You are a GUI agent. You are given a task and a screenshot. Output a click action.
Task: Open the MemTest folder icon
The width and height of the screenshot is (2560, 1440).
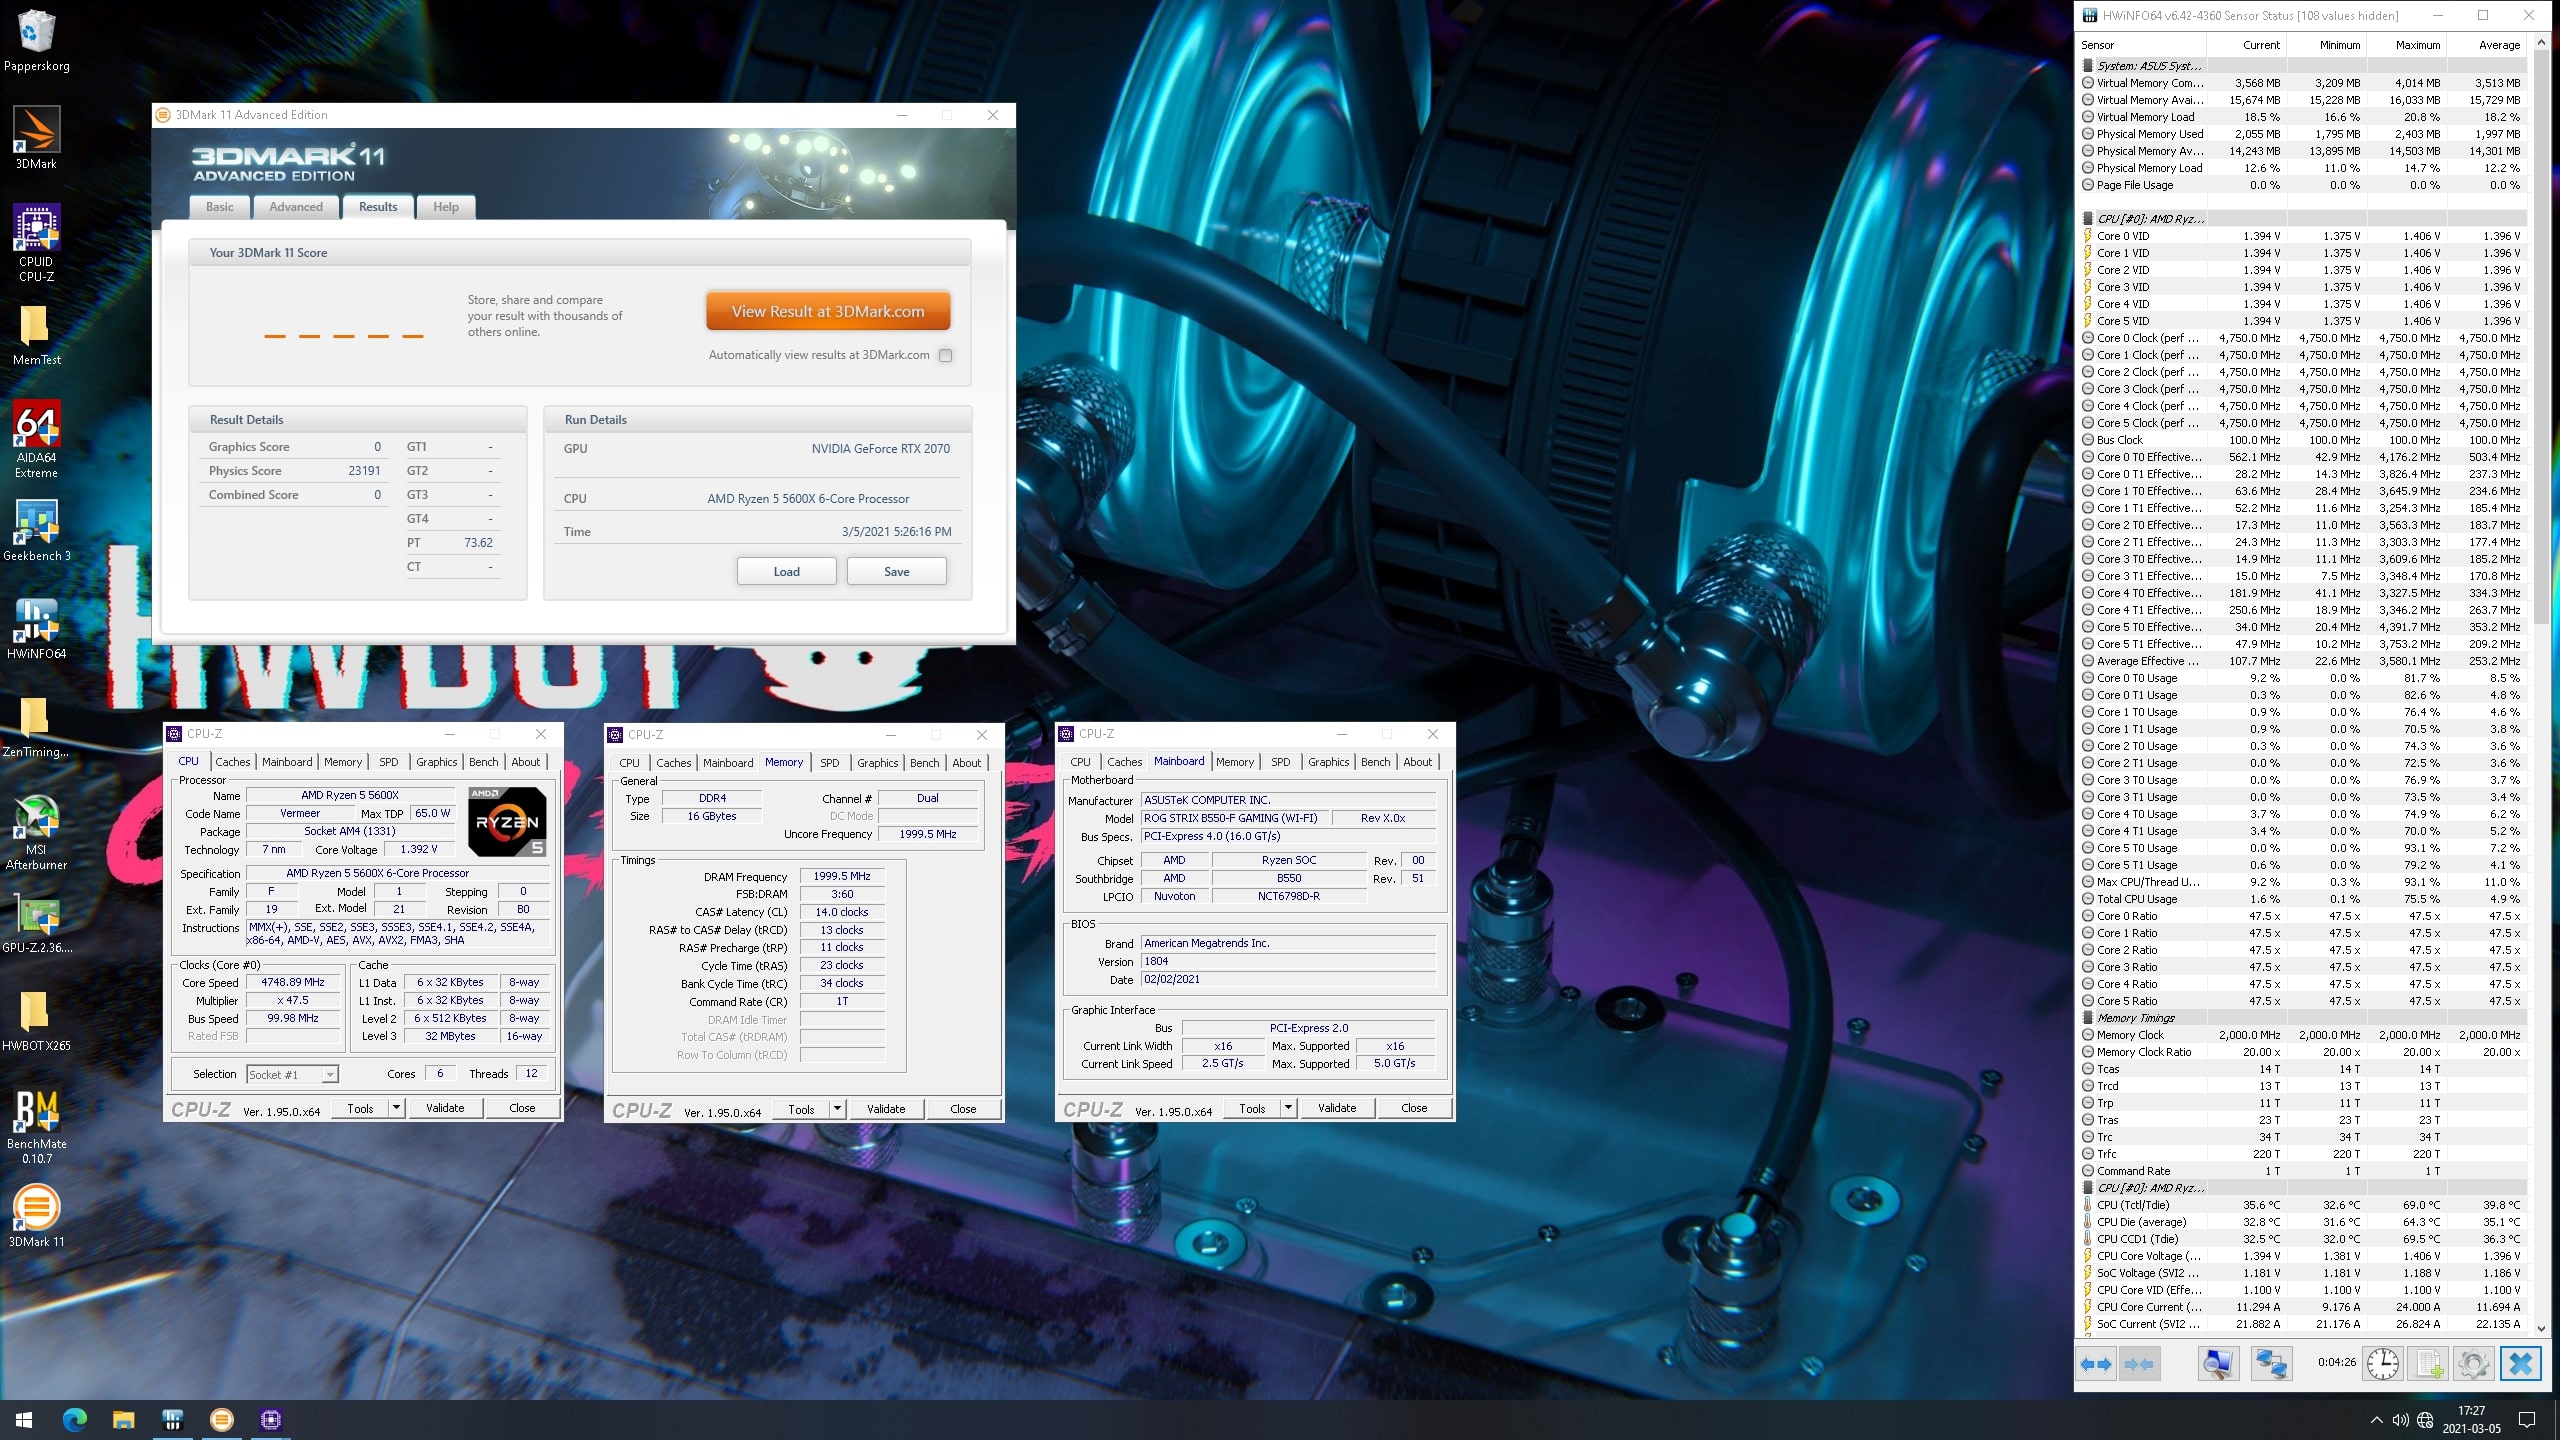pyautogui.click(x=36, y=335)
